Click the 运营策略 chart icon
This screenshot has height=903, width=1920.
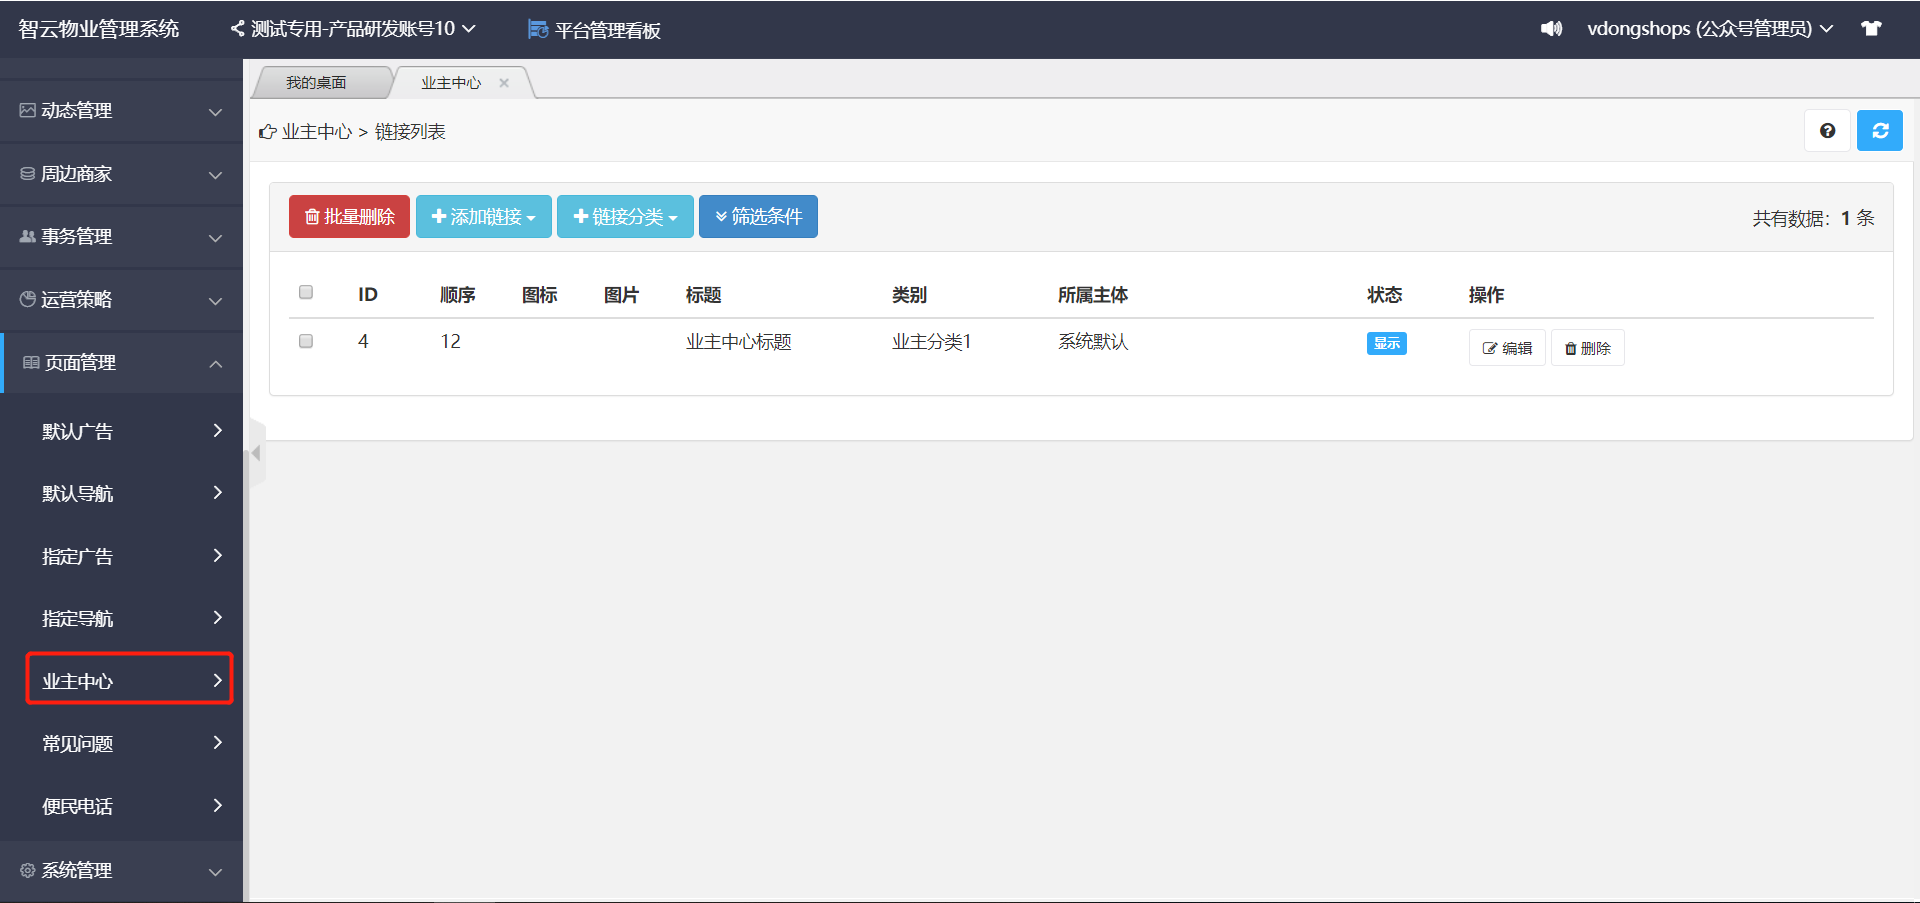(x=28, y=299)
